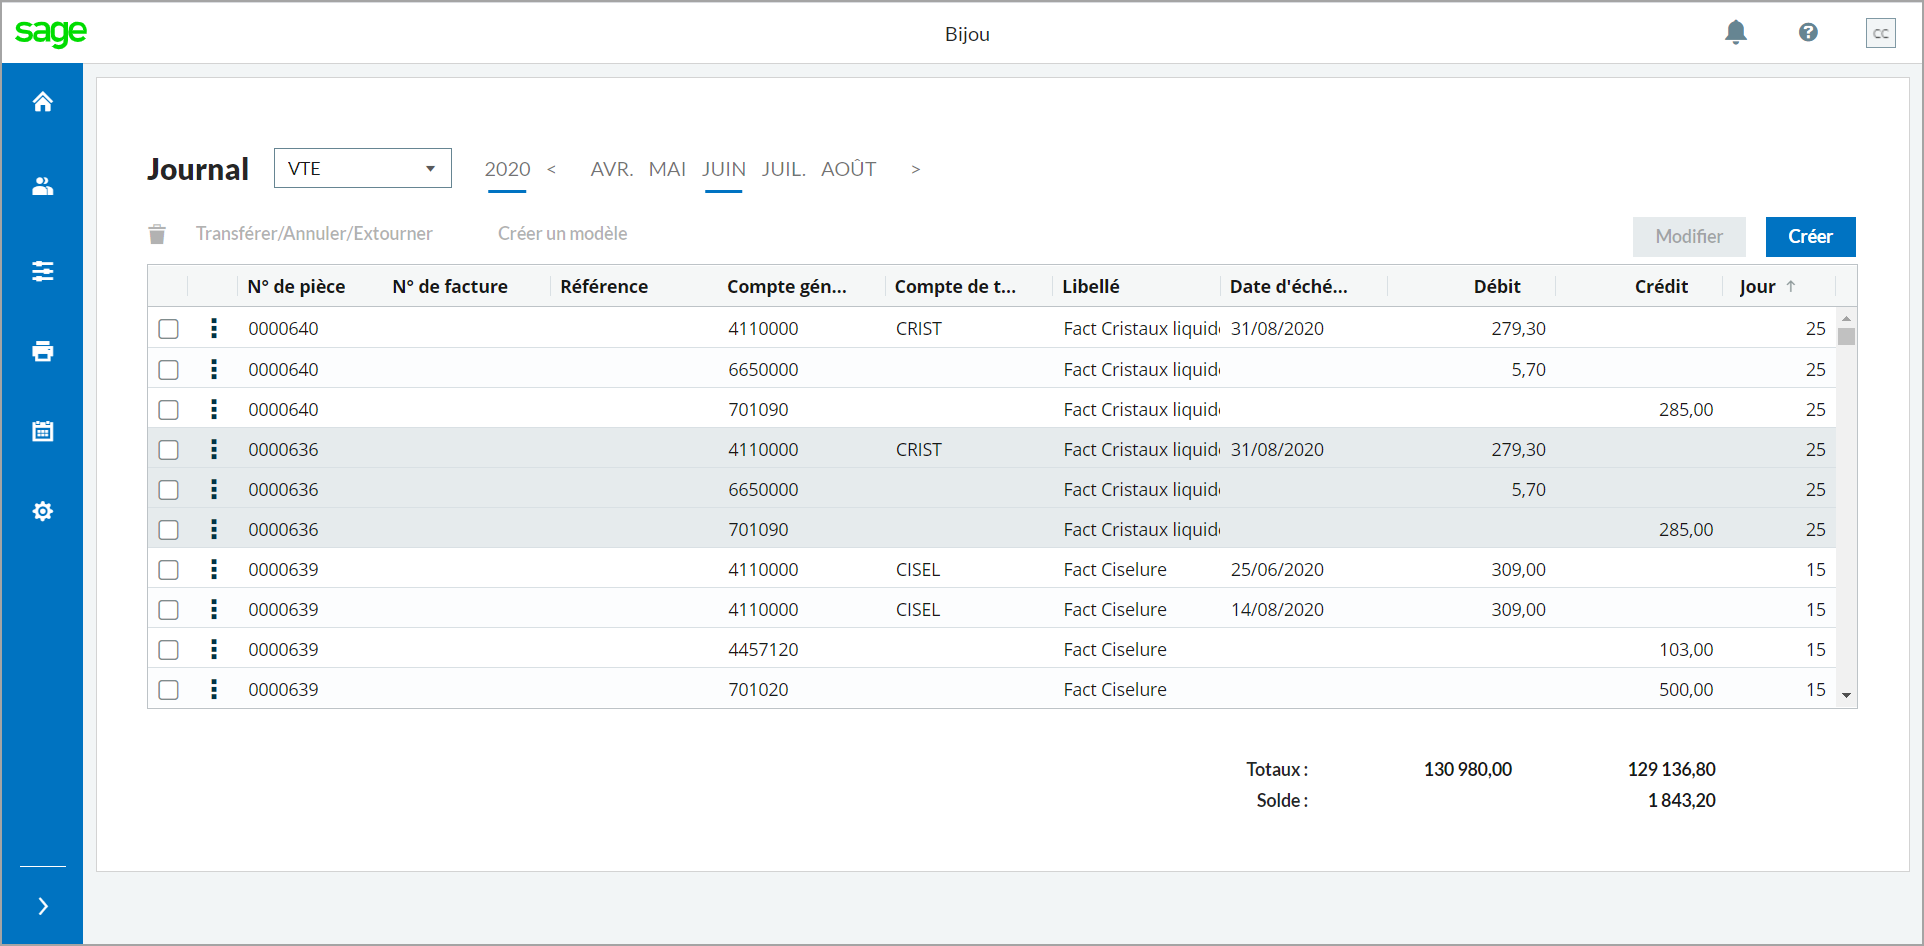Open row menu for 0000636 account 6650000
This screenshot has height=946, width=1924.
pyautogui.click(x=214, y=489)
